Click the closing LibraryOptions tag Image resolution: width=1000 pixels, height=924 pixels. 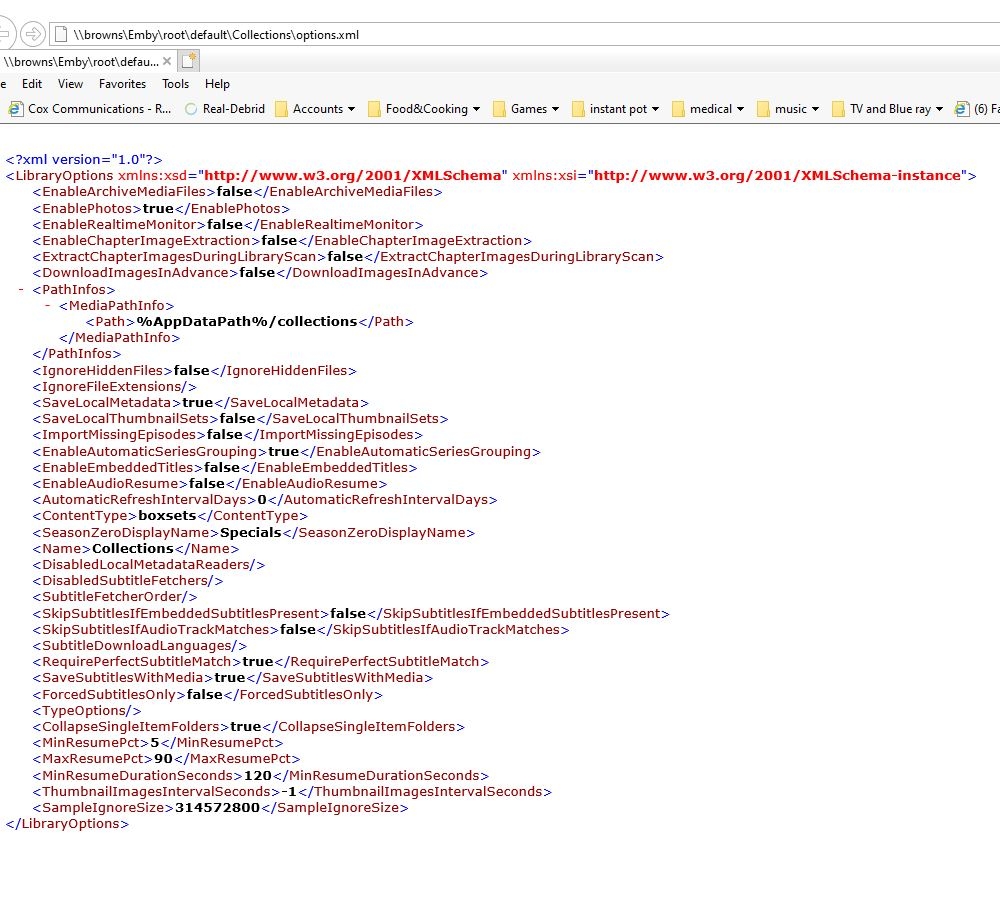pos(67,824)
